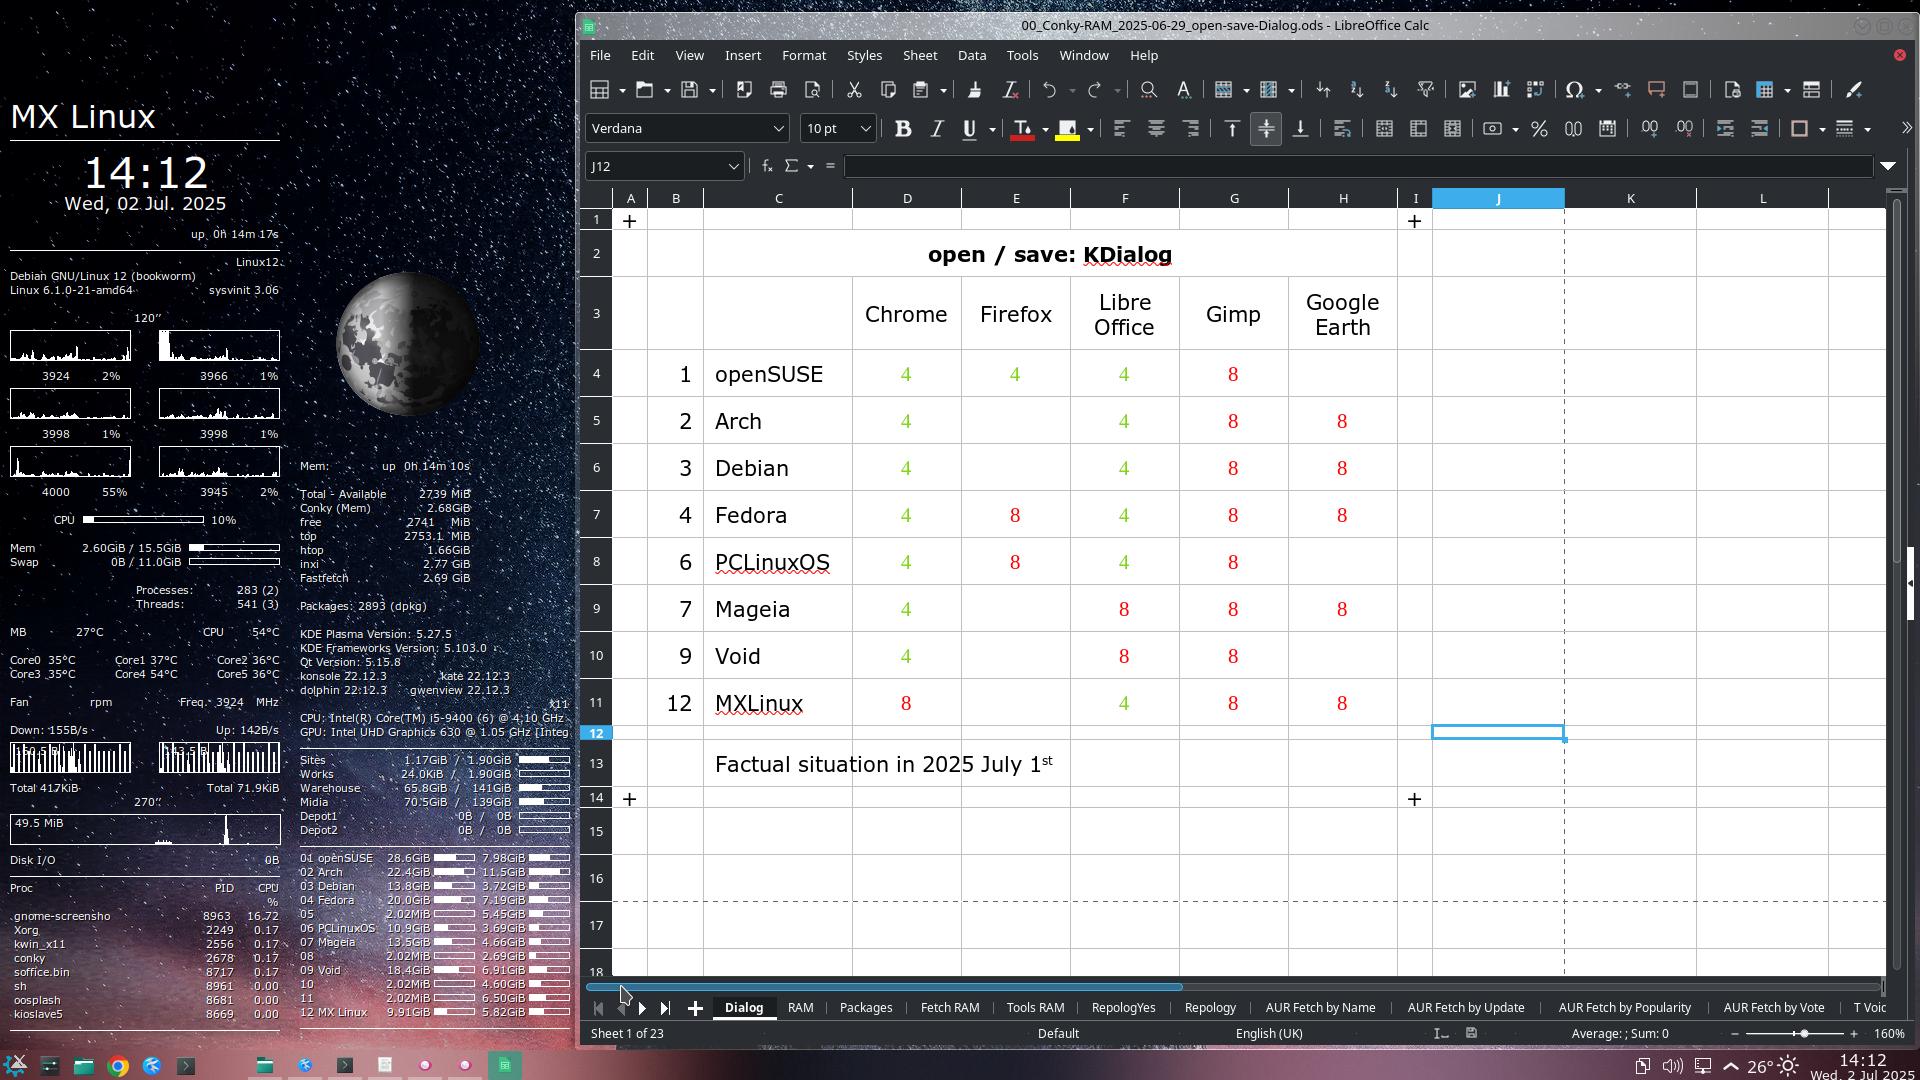Click the Undo arrow icon
The height and width of the screenshot is (1080, 1920).
pyautogui.click(x=1049, y=90)
